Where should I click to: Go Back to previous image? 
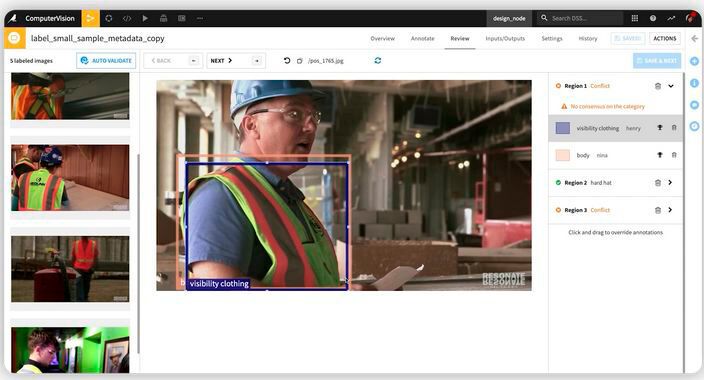[x=172, y=61]
